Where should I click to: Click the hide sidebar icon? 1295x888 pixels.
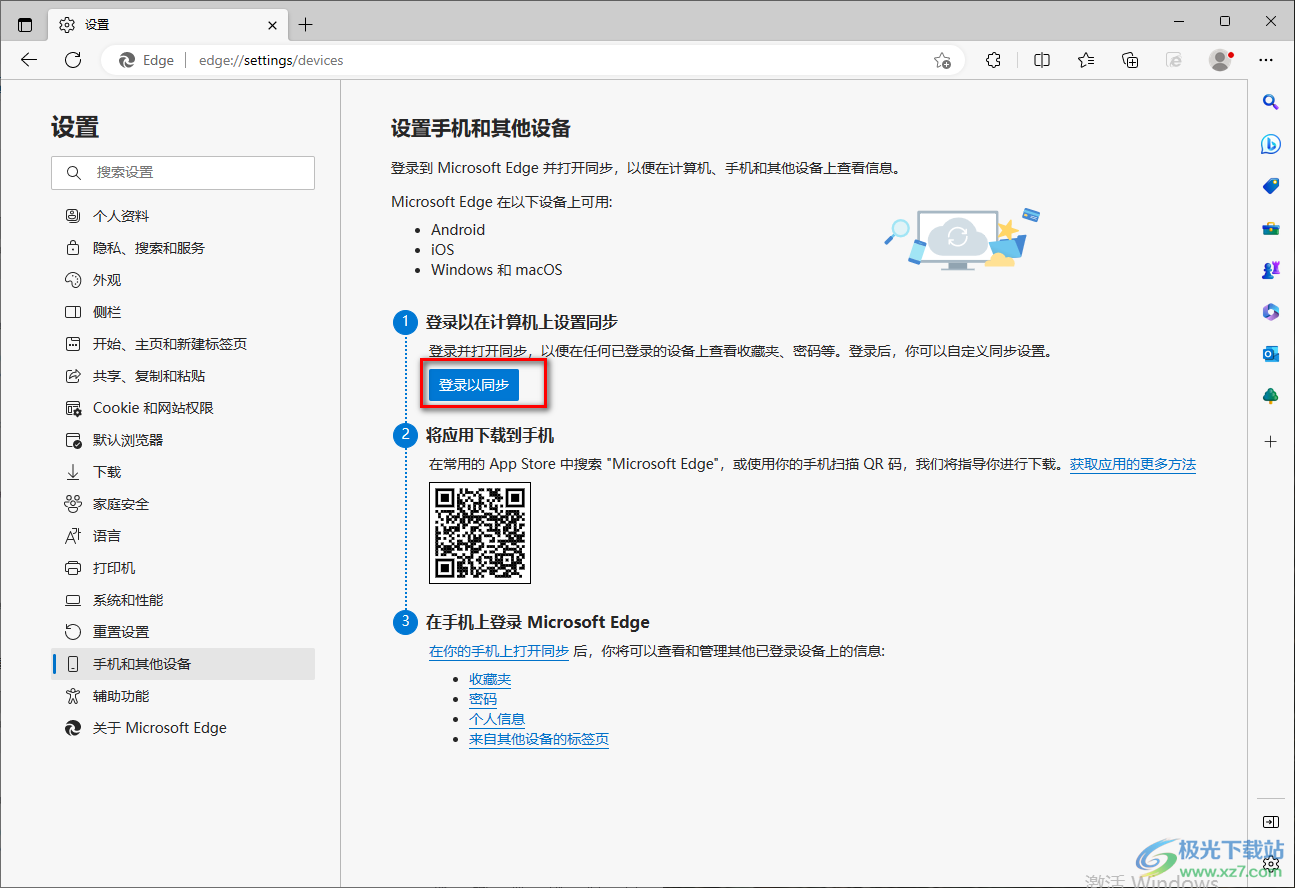pyautogui.click(x=1271, y=822)
